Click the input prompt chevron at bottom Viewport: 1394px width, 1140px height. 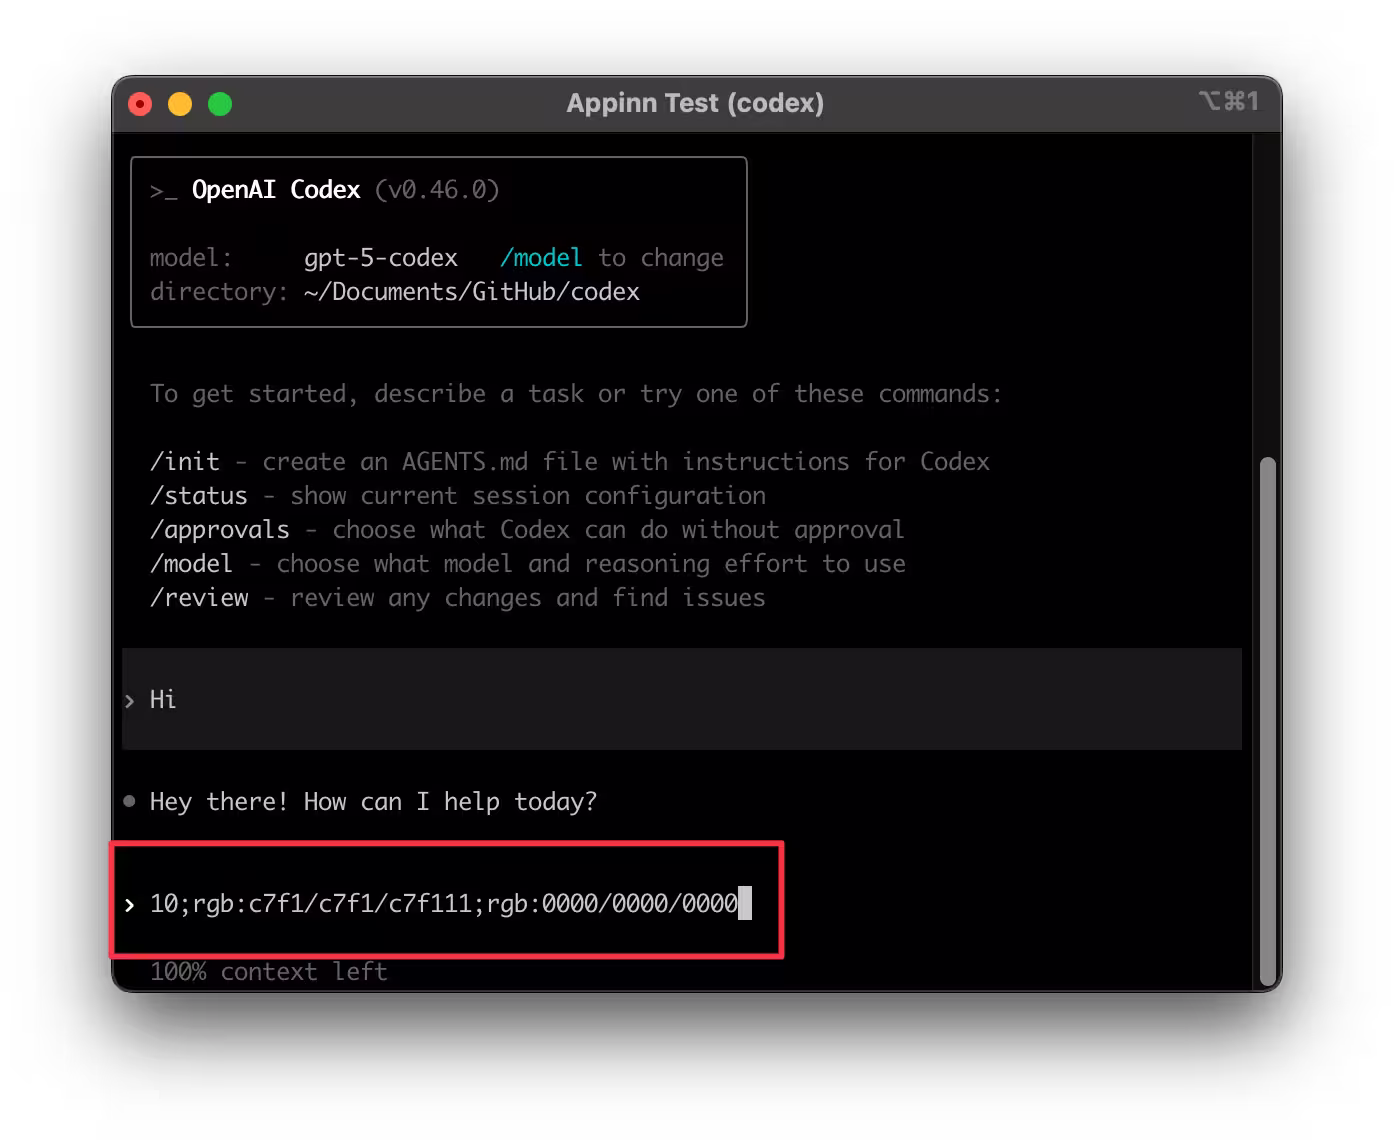pyautogui.click(x=130, y=905)
